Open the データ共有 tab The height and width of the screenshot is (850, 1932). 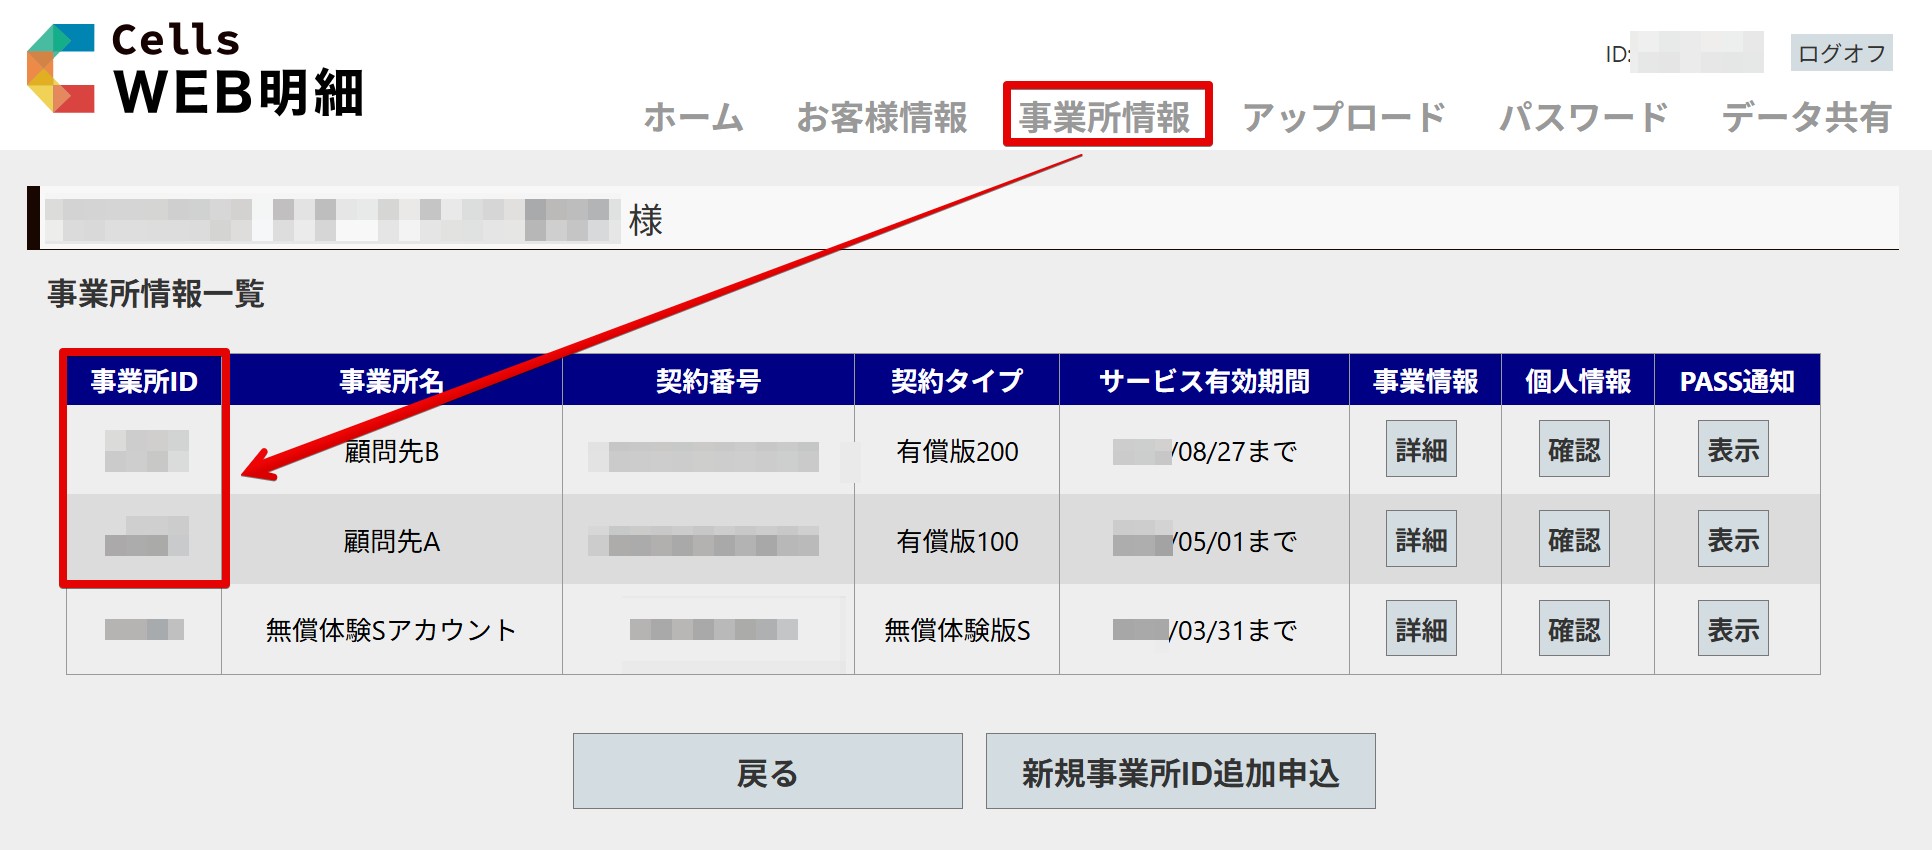[1805, 117]
